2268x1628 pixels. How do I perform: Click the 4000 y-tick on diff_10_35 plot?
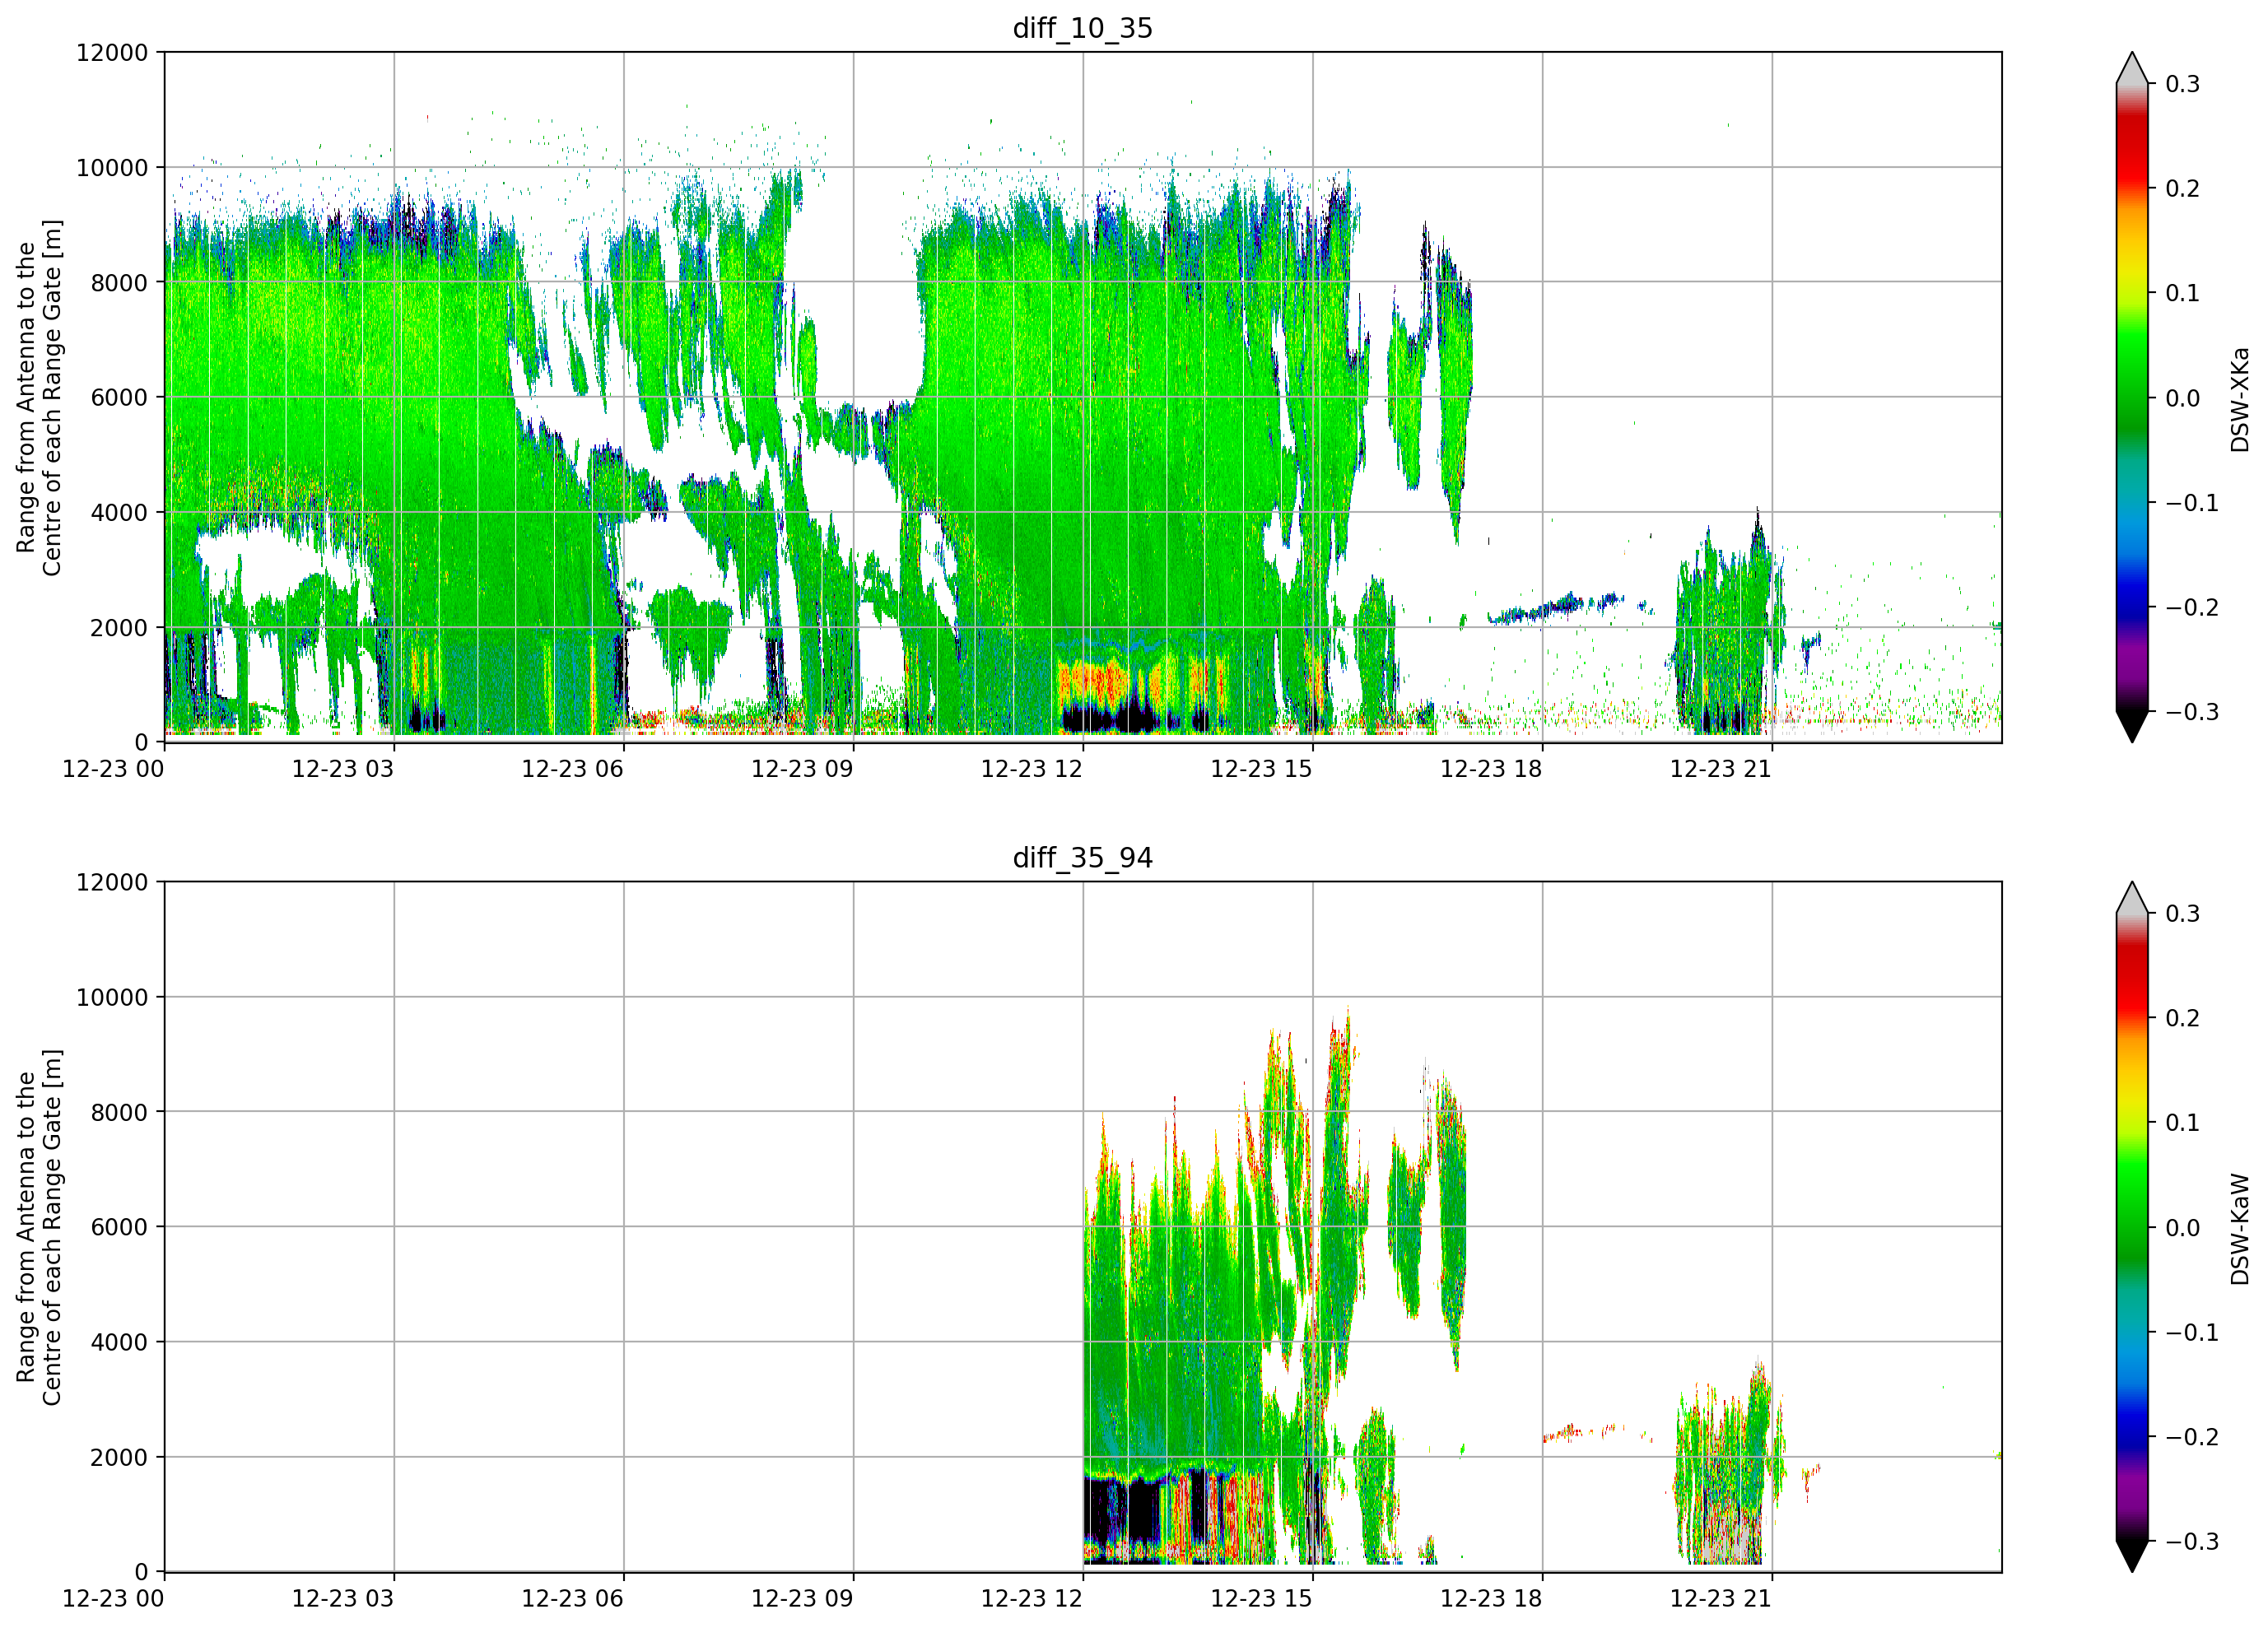(119, 513)
